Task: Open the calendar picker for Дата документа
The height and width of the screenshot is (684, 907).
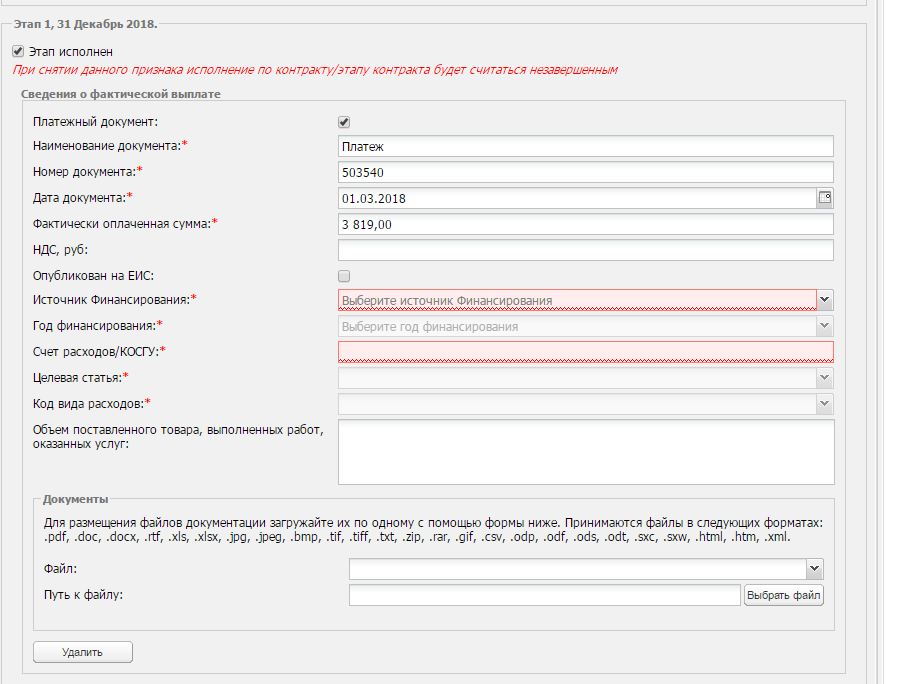Action: click(x=825, y=198)
